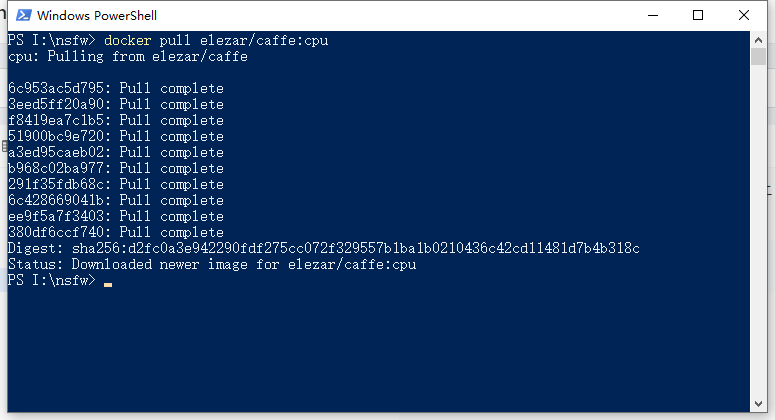Minimize the Windows PowerShell window

[653, 15]
